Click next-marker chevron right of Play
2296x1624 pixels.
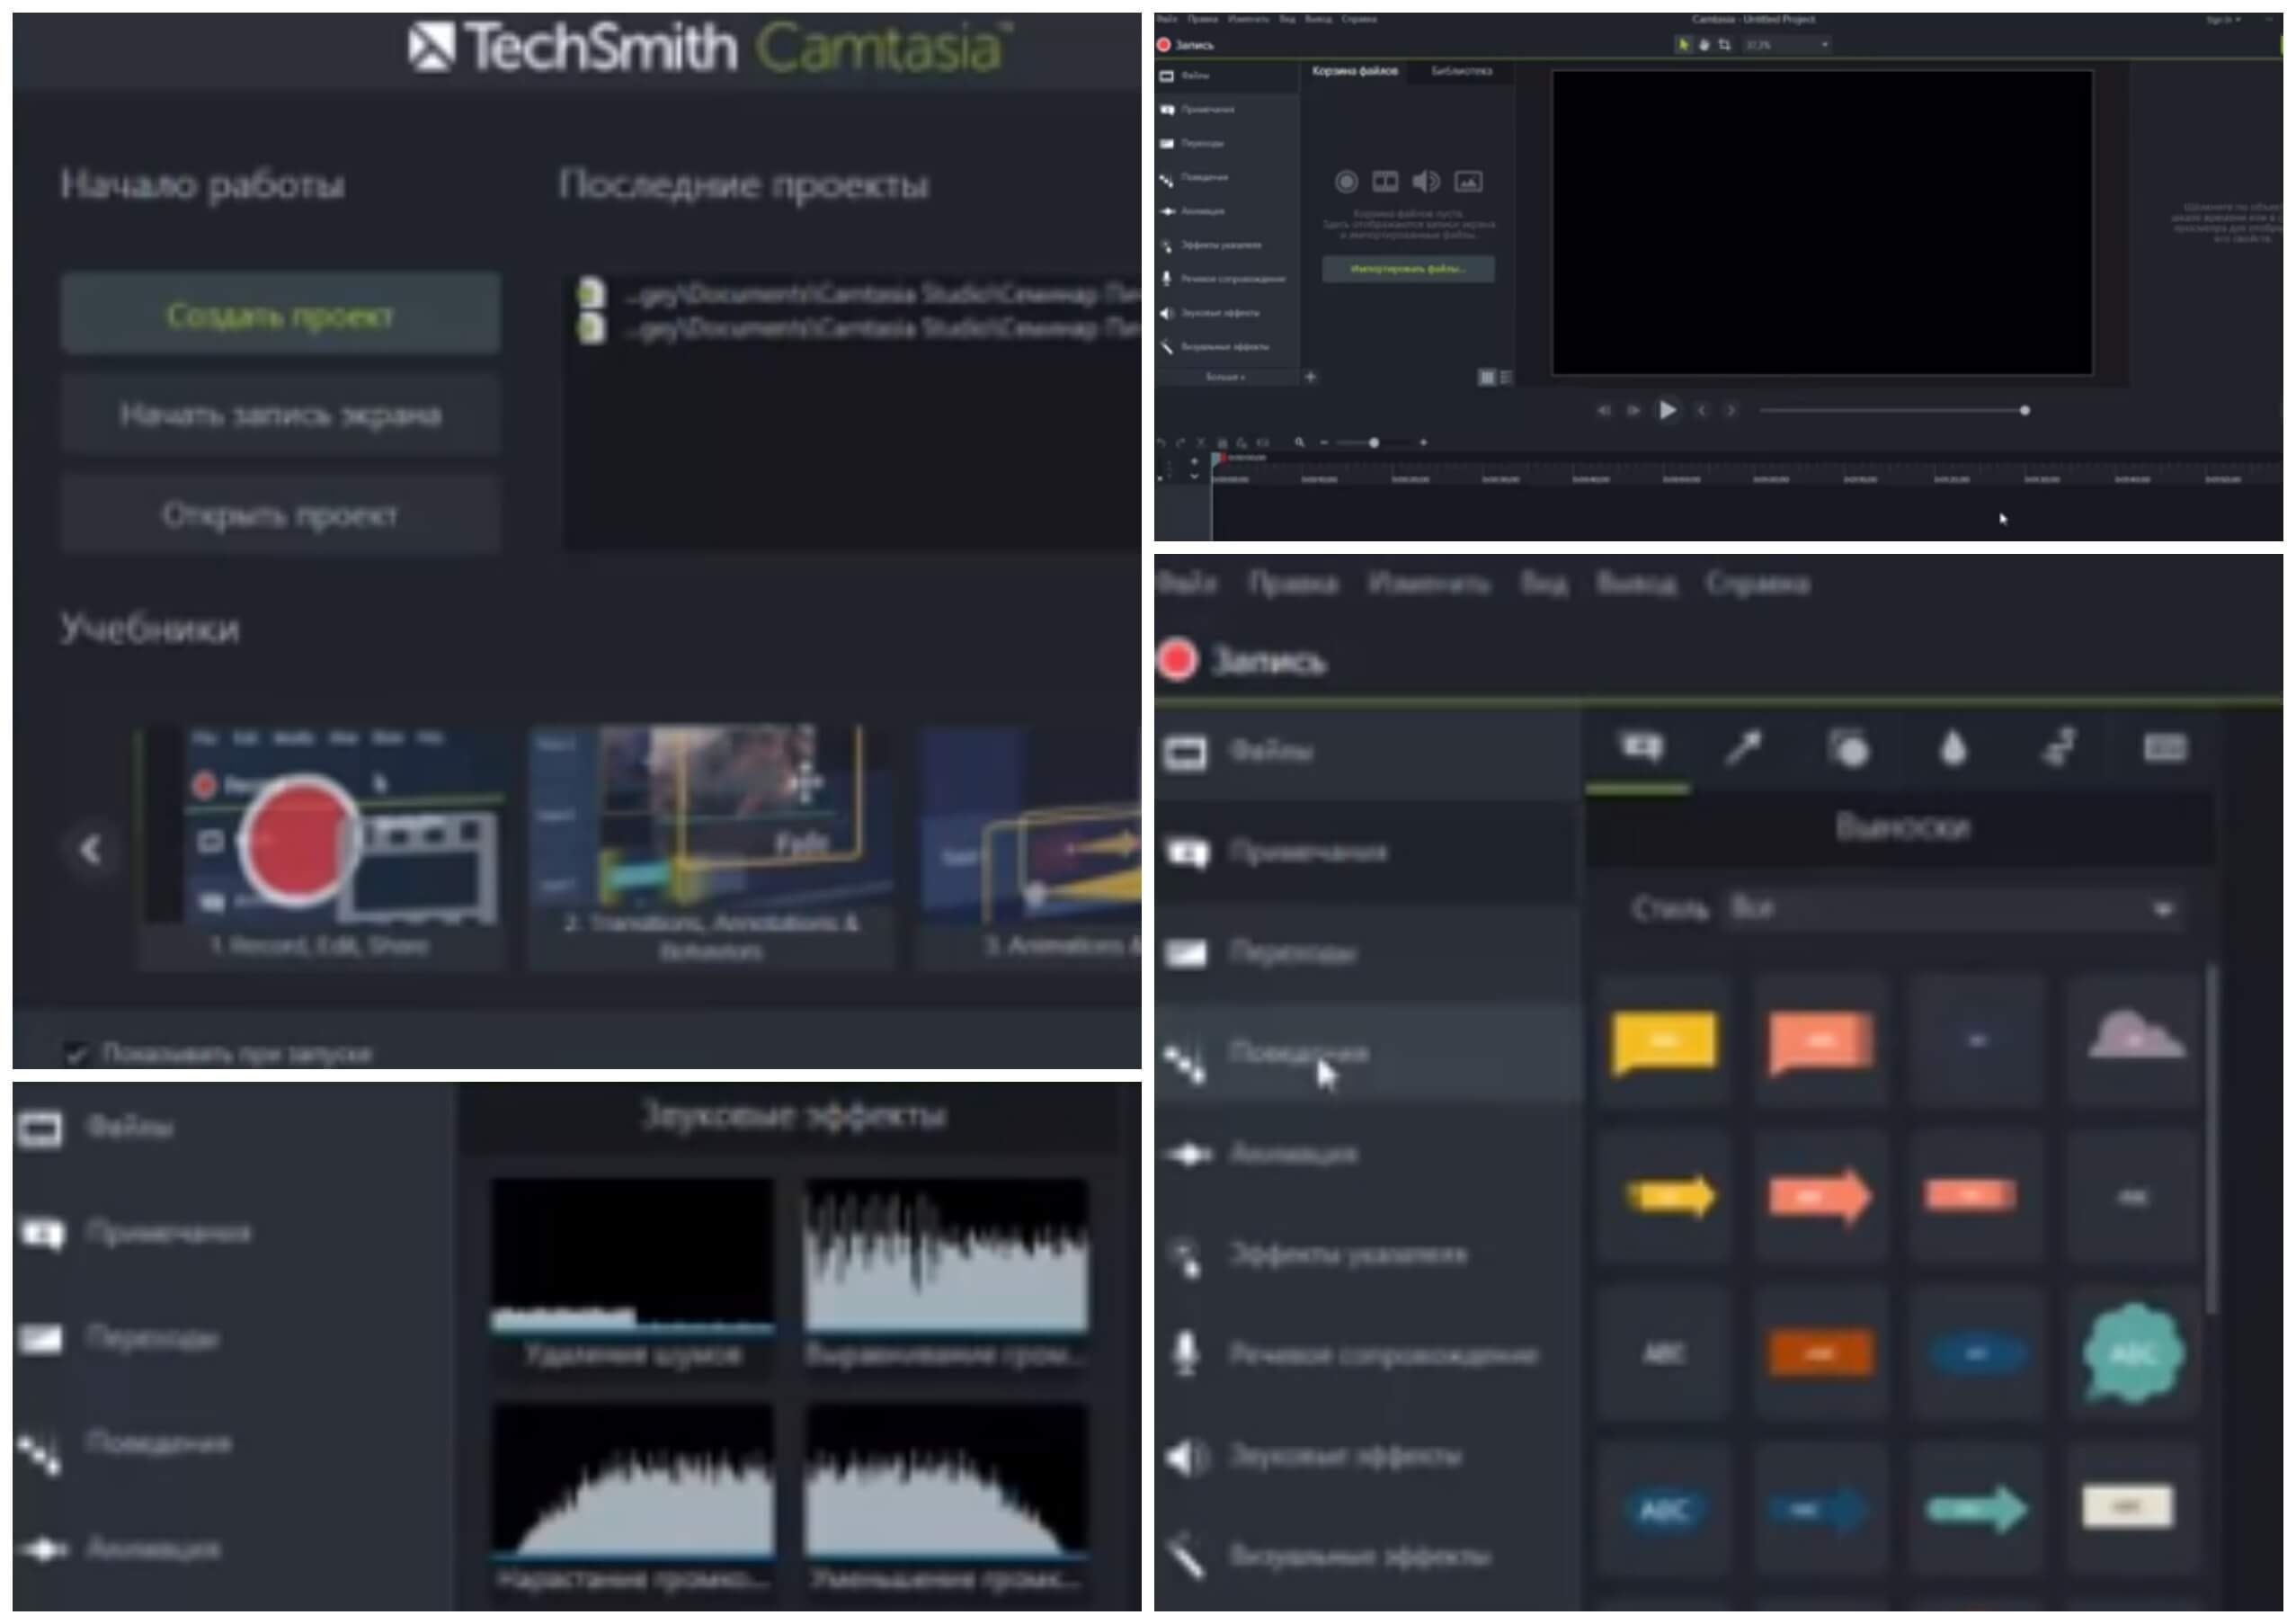click(x=1732, y=410)
